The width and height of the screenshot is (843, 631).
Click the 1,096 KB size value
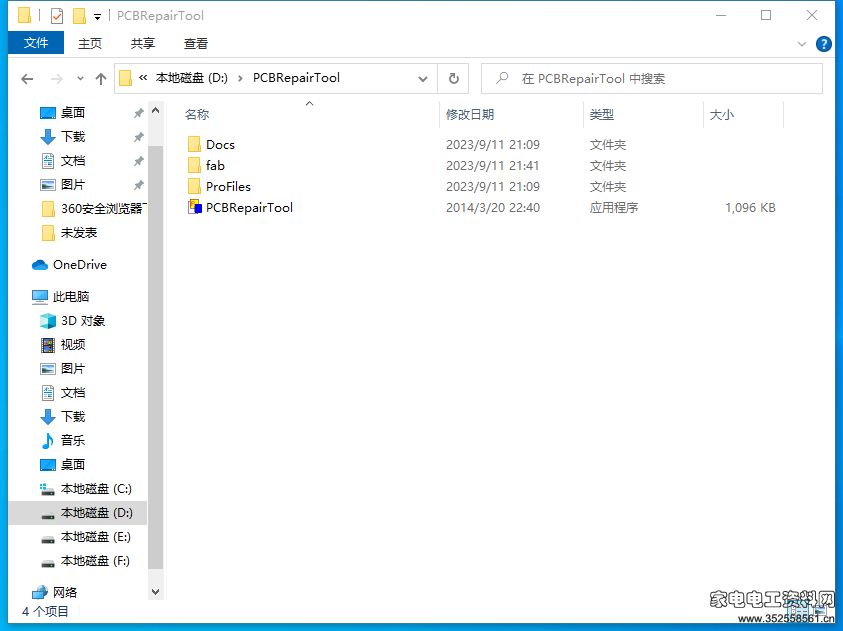point(751,207)
